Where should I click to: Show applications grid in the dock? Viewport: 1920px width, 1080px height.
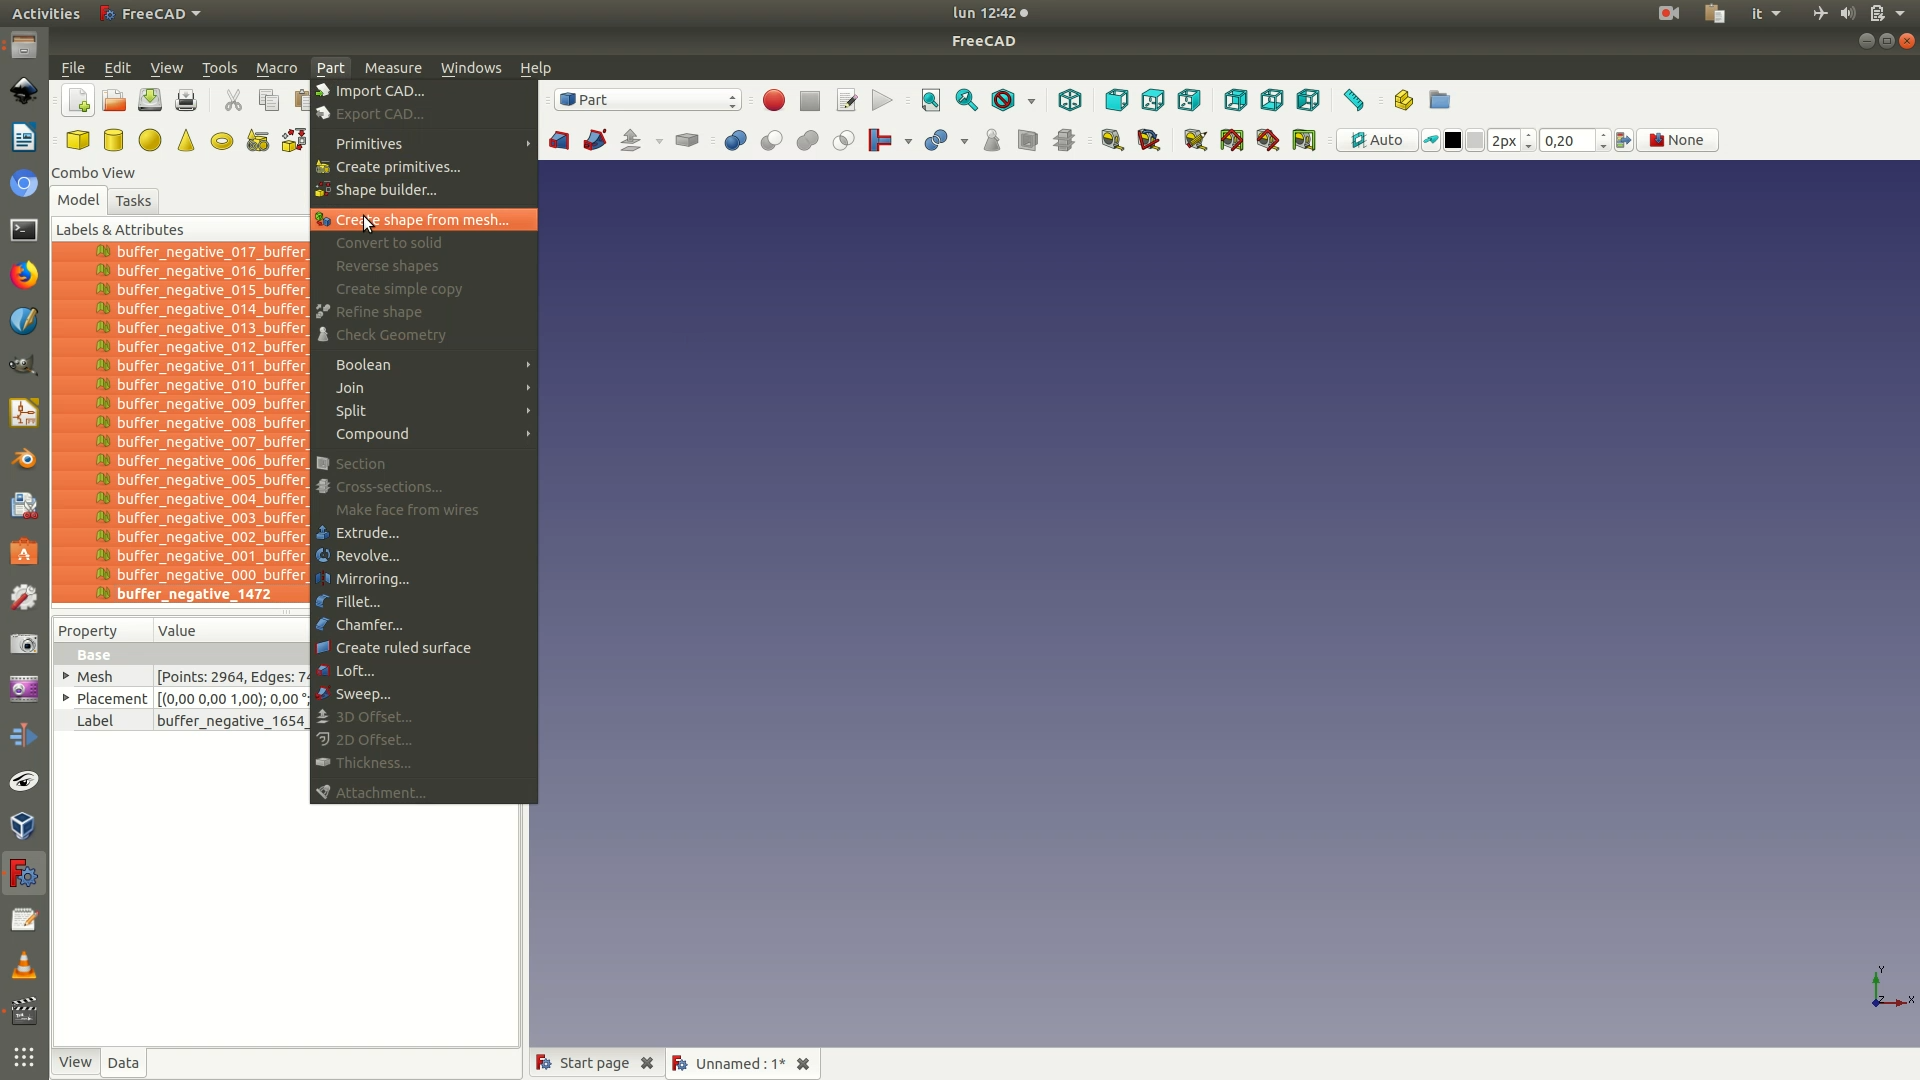24,1057
